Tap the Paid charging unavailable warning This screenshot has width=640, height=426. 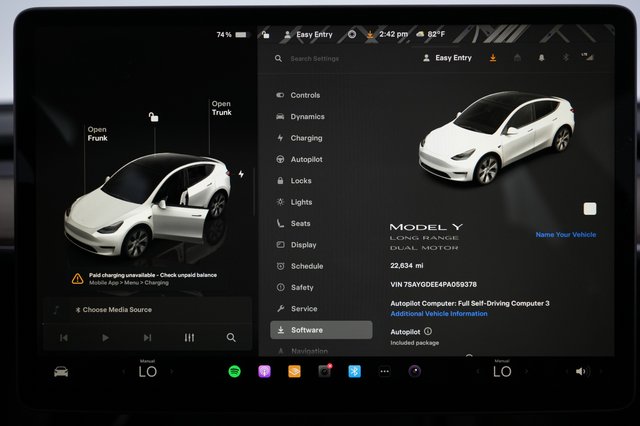145,279
